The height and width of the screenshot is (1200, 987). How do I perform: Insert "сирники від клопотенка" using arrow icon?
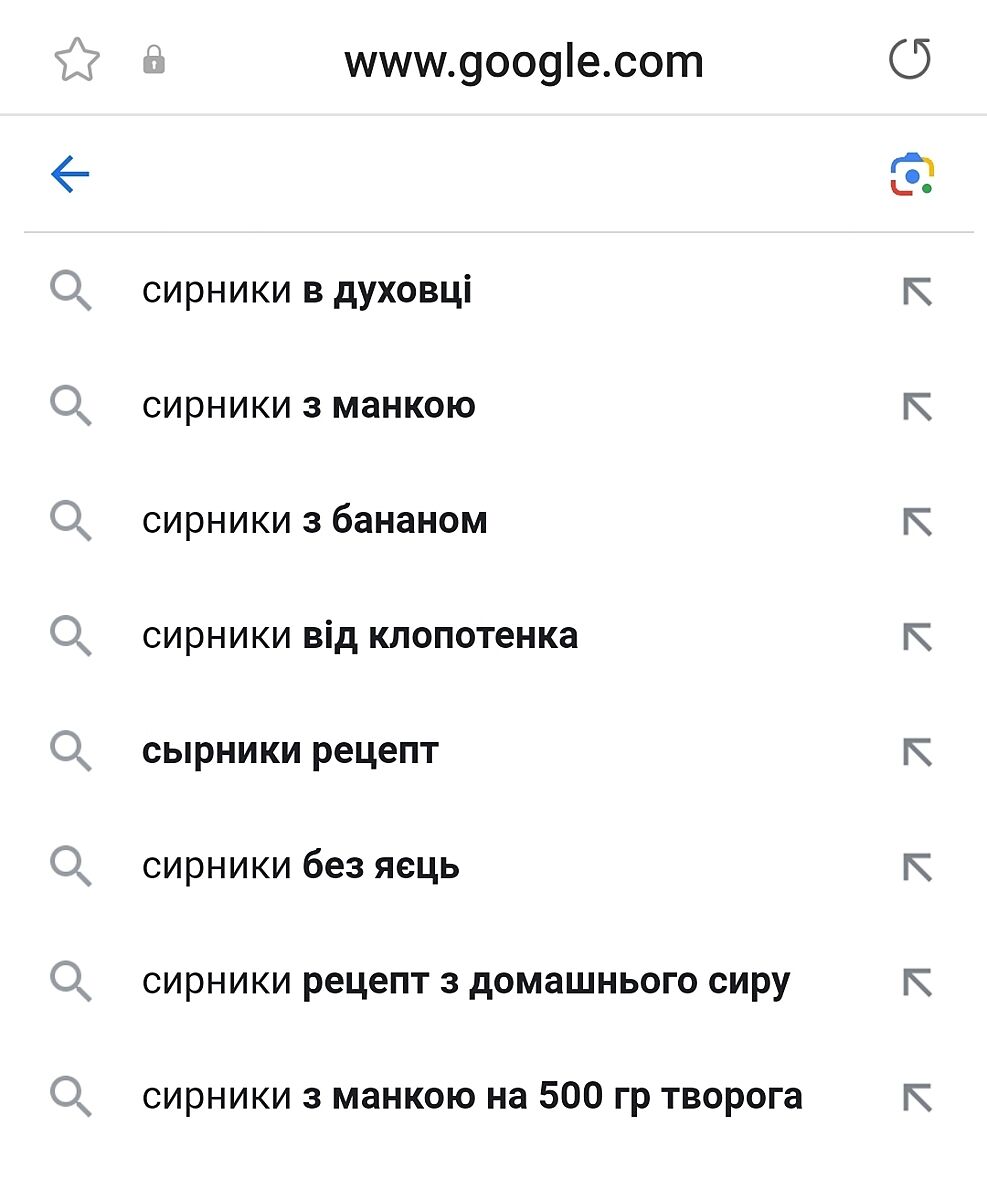(917, 637)
